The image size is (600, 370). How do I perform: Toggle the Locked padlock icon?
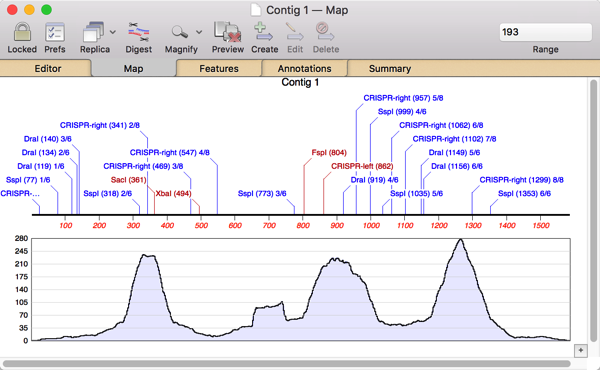click(22, 32)
